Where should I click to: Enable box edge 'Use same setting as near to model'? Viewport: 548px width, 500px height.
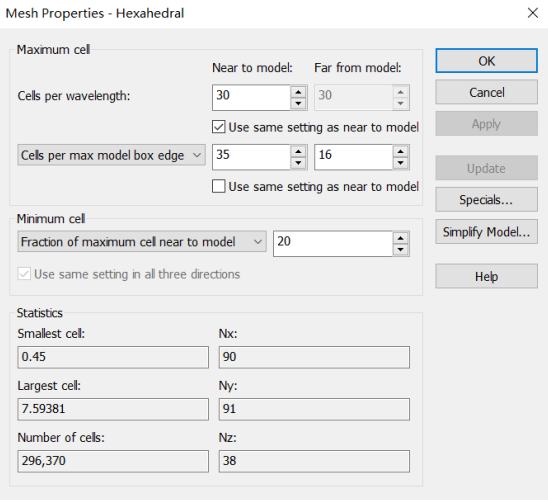[219, 186]
